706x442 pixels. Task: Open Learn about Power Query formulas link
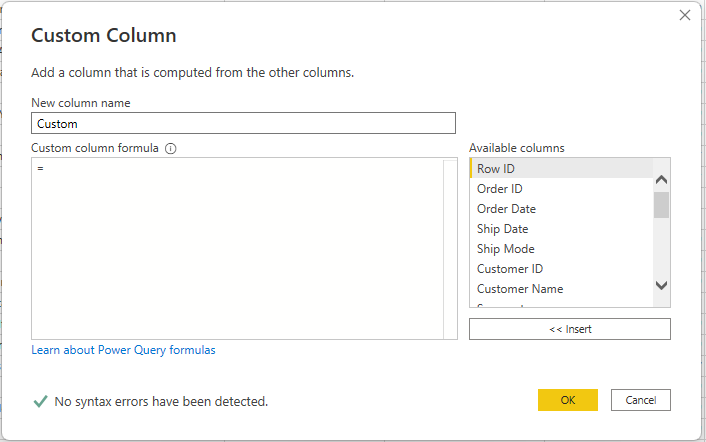(123, 350)
